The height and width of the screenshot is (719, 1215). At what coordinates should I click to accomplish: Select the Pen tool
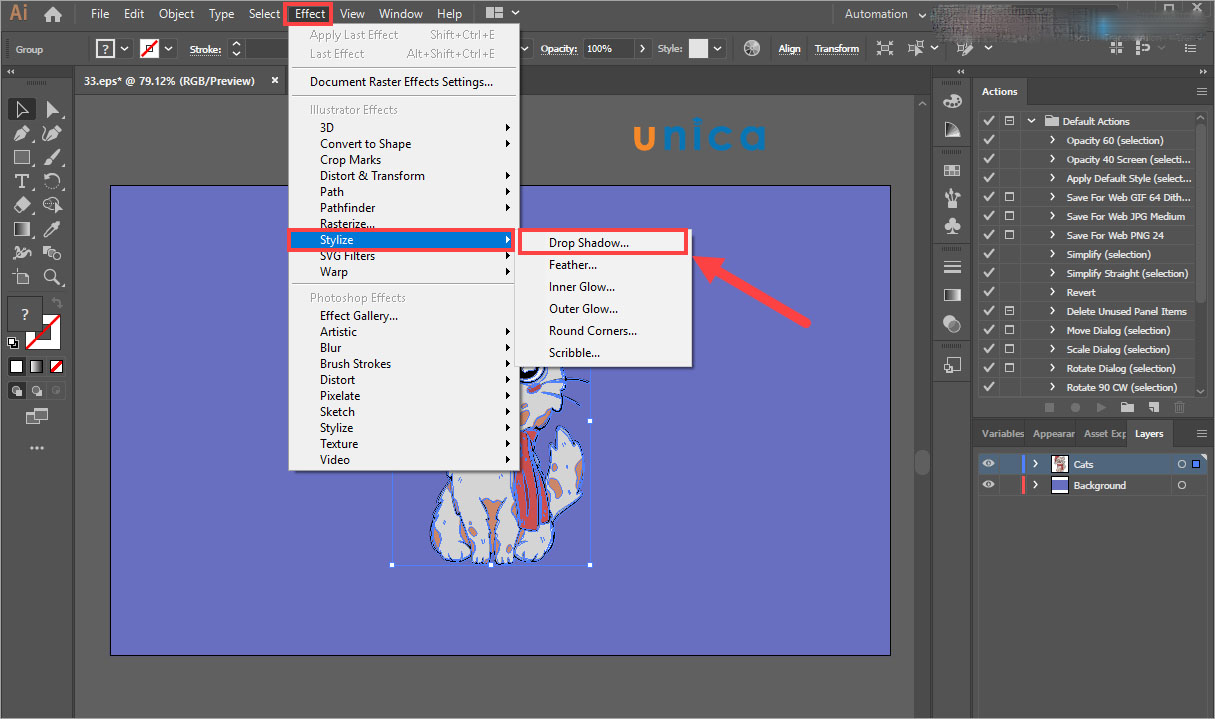point(22,133)
